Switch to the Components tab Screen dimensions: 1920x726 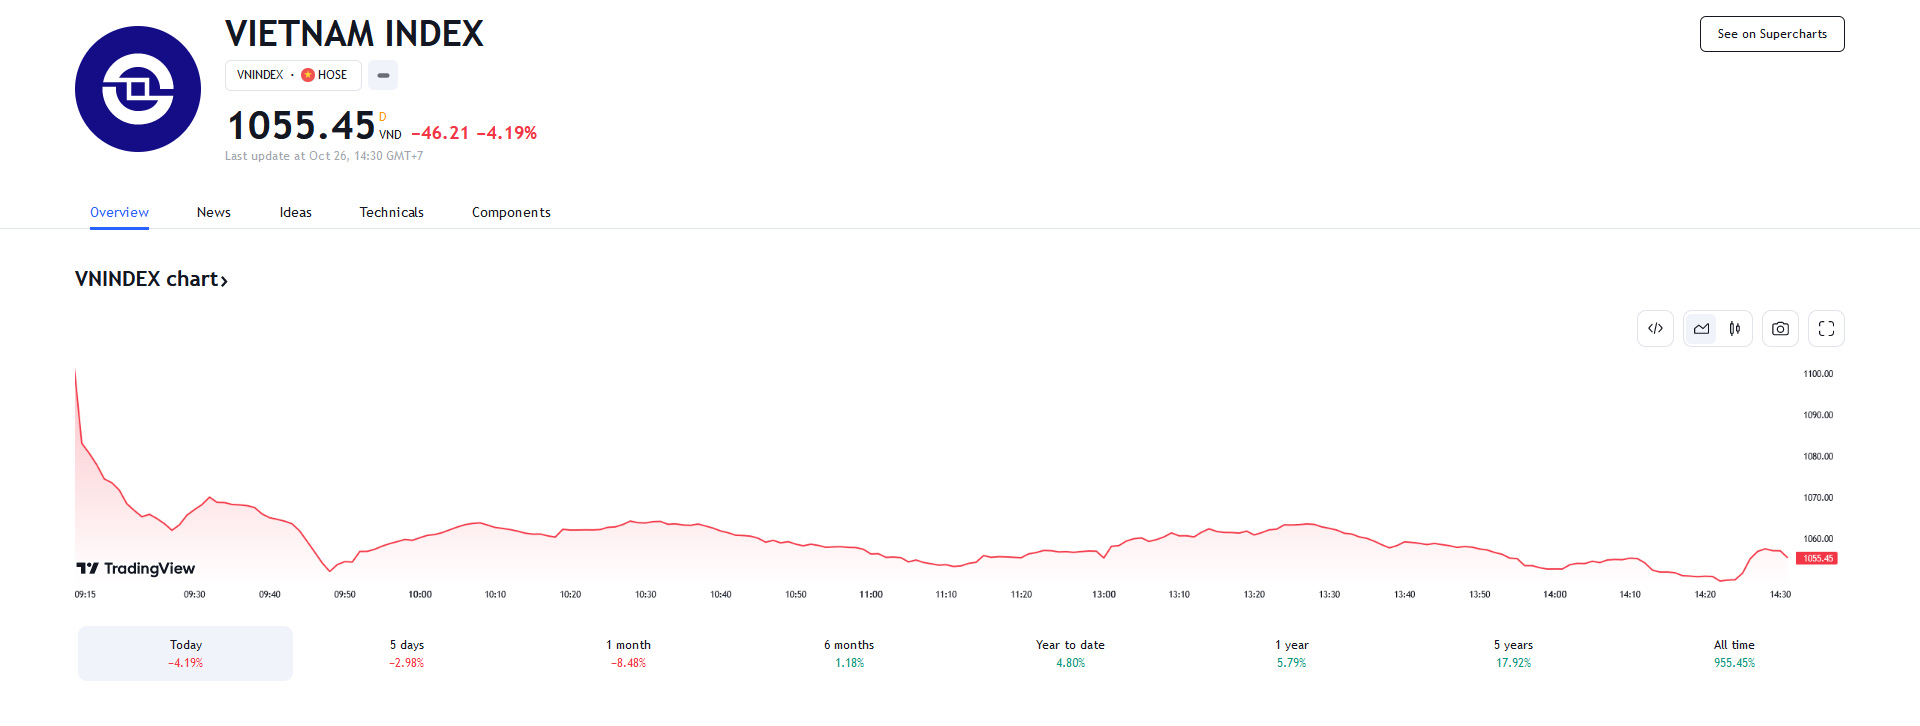(511, 212)
